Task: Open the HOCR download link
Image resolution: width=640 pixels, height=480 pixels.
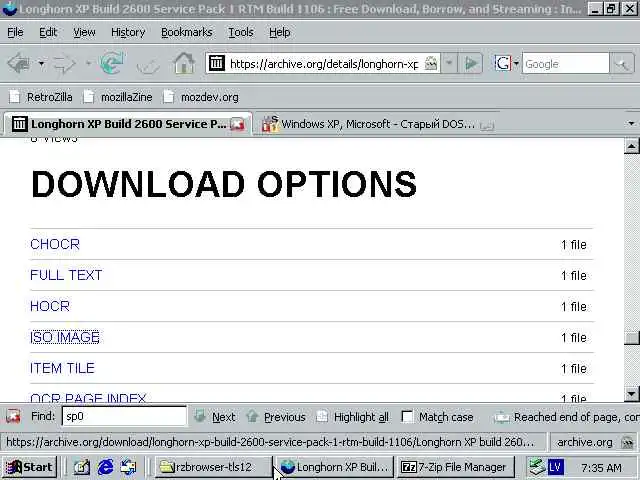Action: (50, 306)
